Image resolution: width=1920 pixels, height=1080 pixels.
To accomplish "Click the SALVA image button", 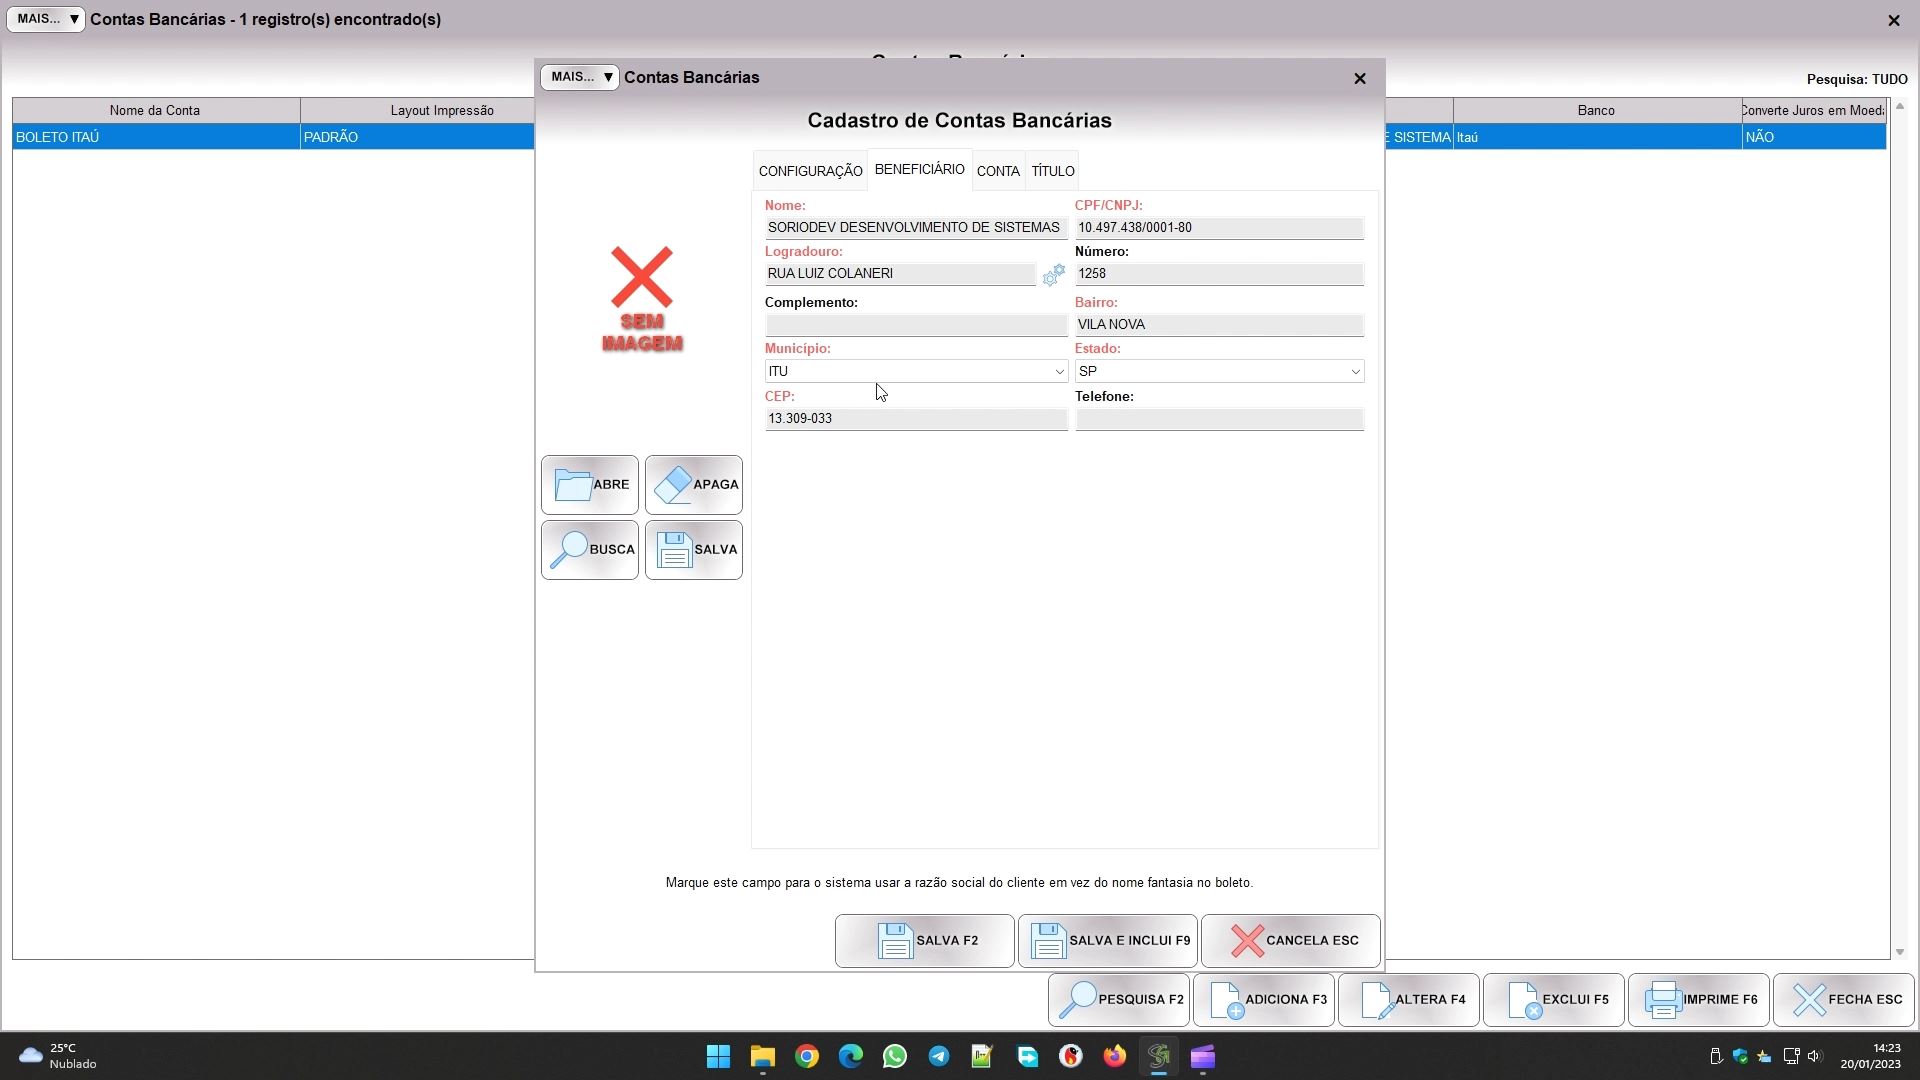I will (x=694, y=550).
